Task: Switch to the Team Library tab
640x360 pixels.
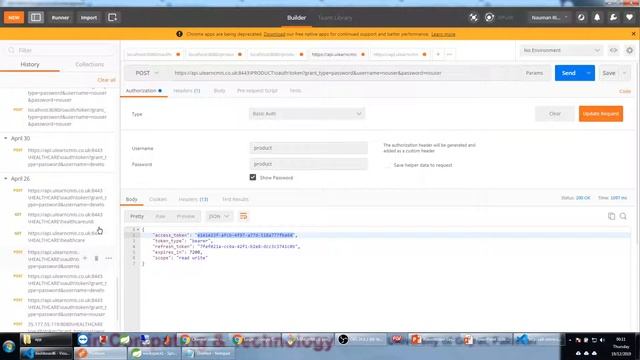Action: pos(335,18)
